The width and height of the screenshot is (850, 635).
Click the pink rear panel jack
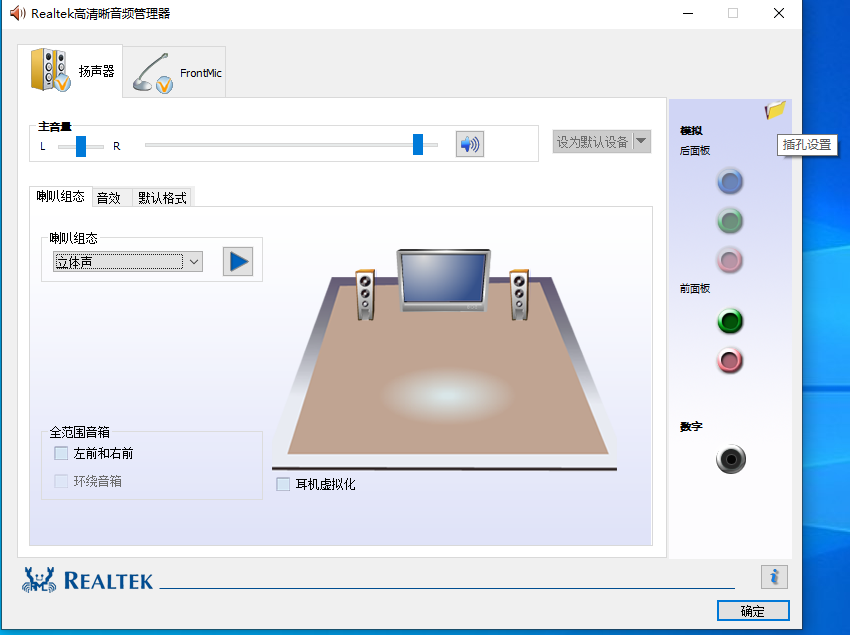coord(730,260)
